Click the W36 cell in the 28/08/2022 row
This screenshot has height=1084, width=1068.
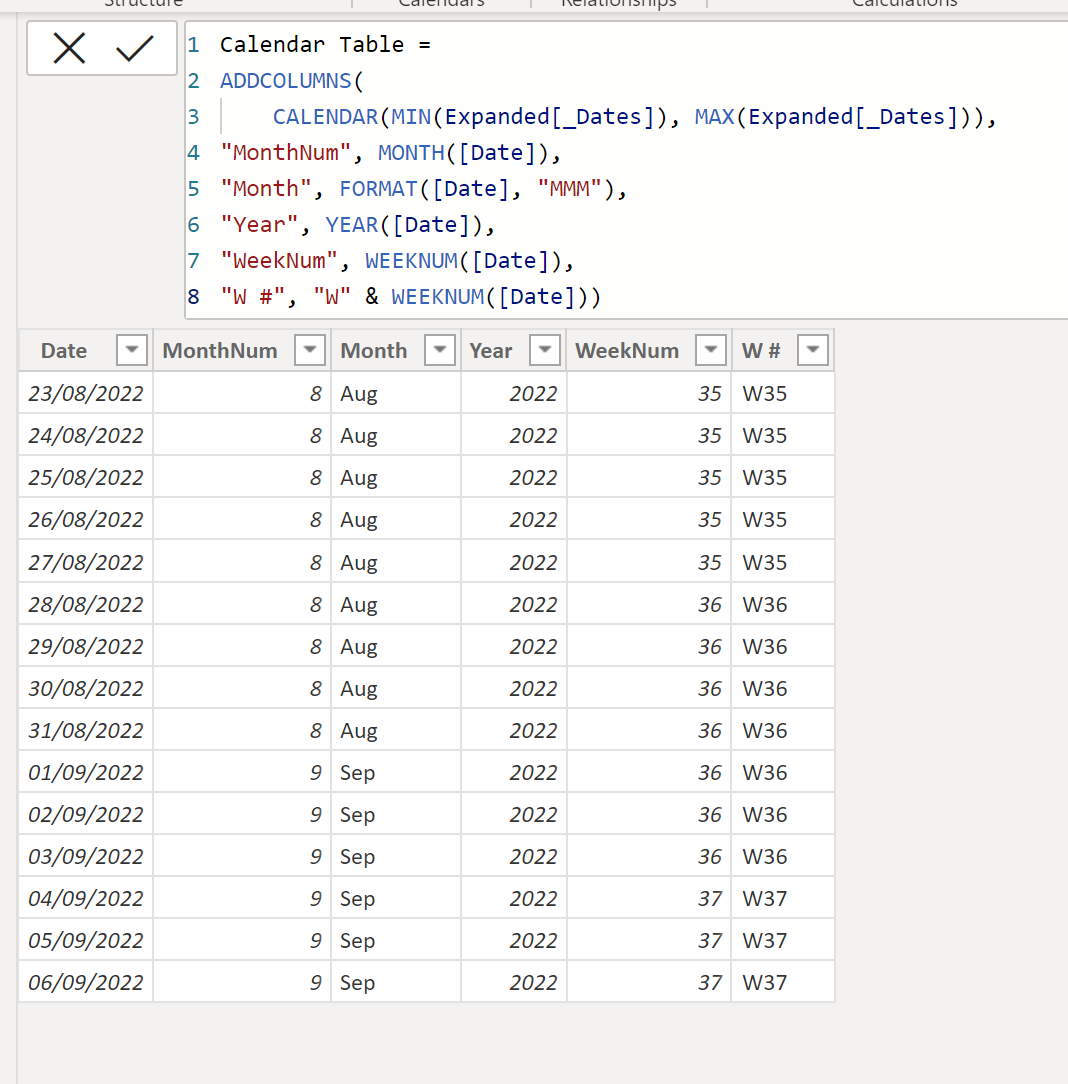pos(783,604)
